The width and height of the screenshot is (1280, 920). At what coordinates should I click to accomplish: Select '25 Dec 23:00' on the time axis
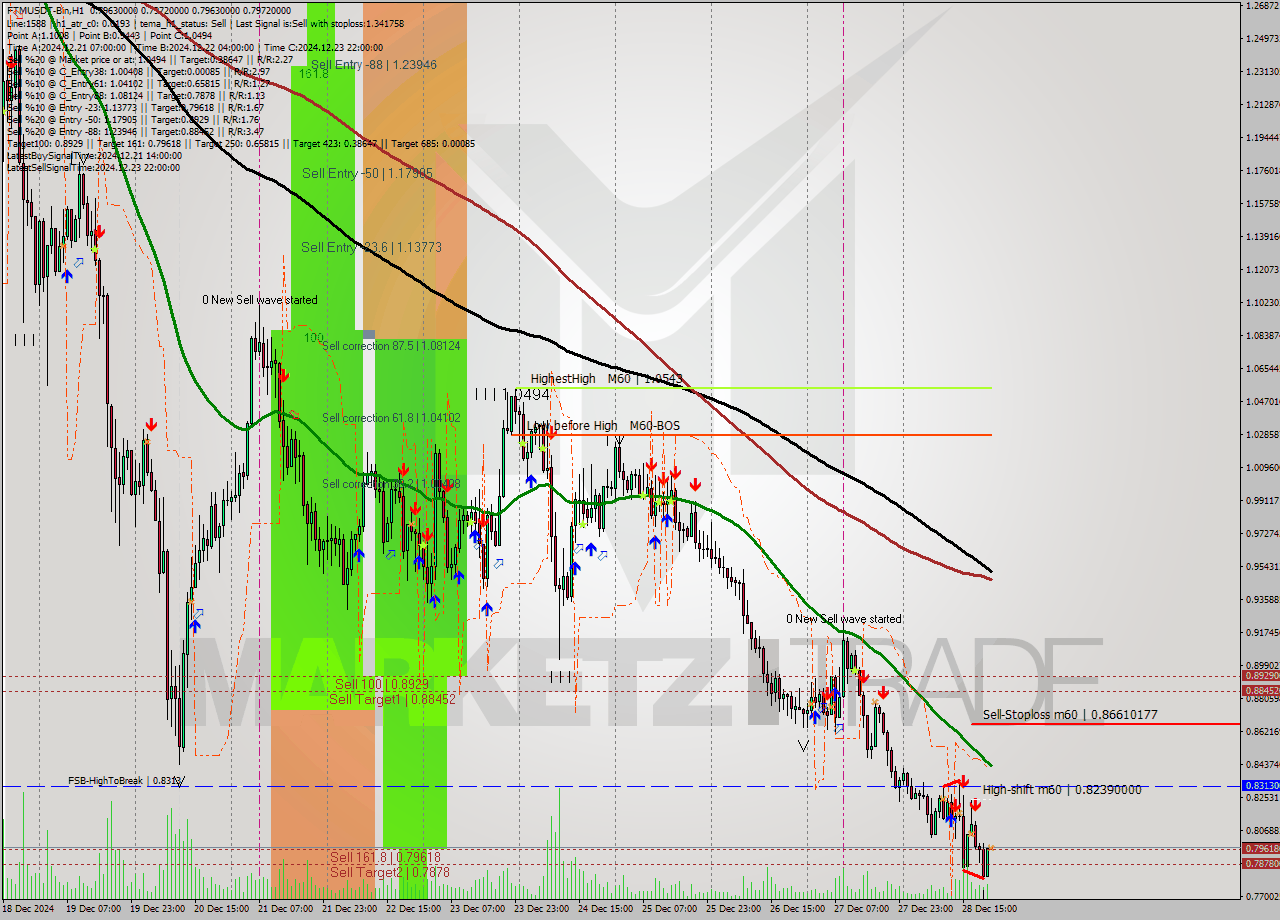(x=734, y=909)
